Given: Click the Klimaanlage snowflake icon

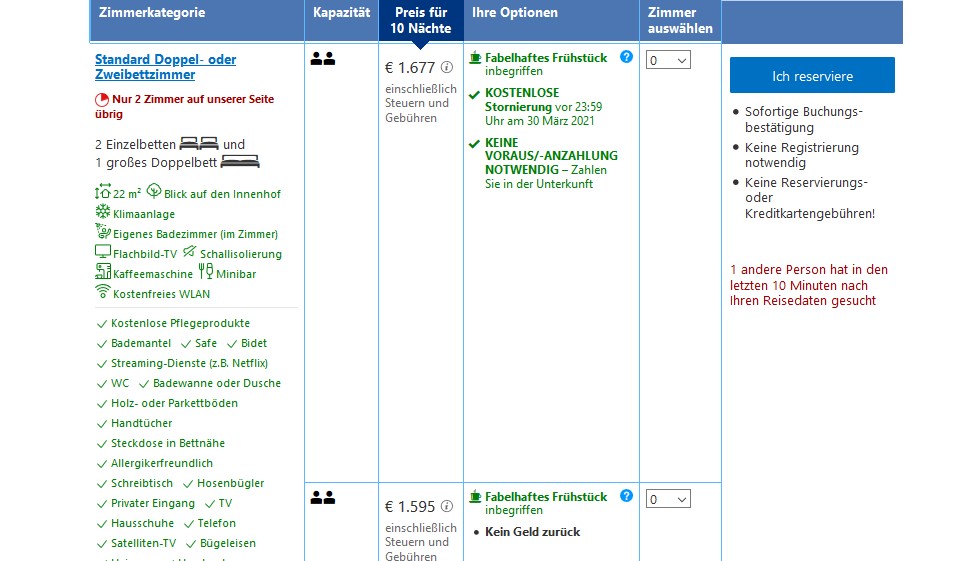Looking at the screenshot, I should tap(102, 212).
